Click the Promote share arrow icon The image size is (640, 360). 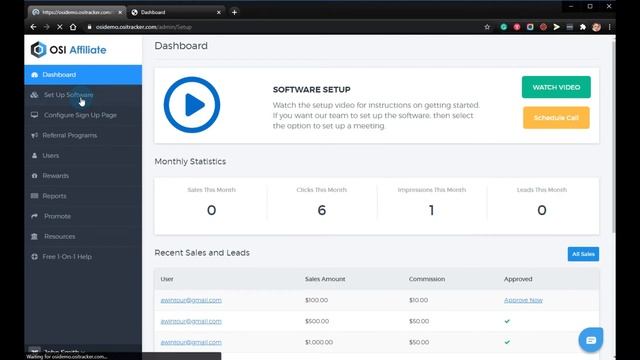click(34, 216)
